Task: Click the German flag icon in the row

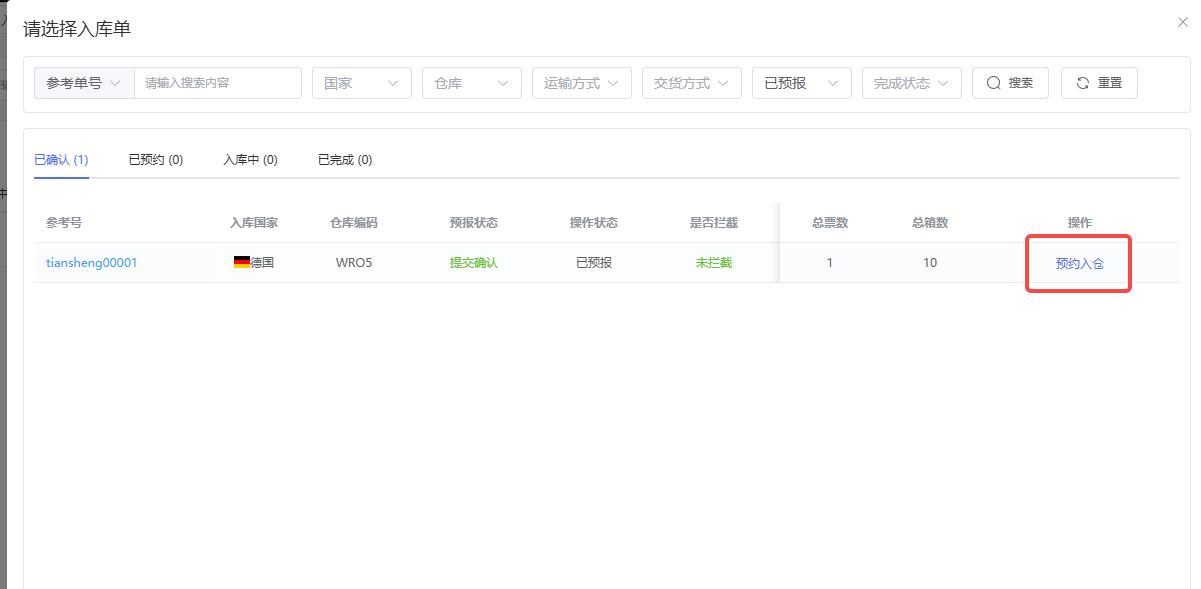Action: (x=241, y=262)
